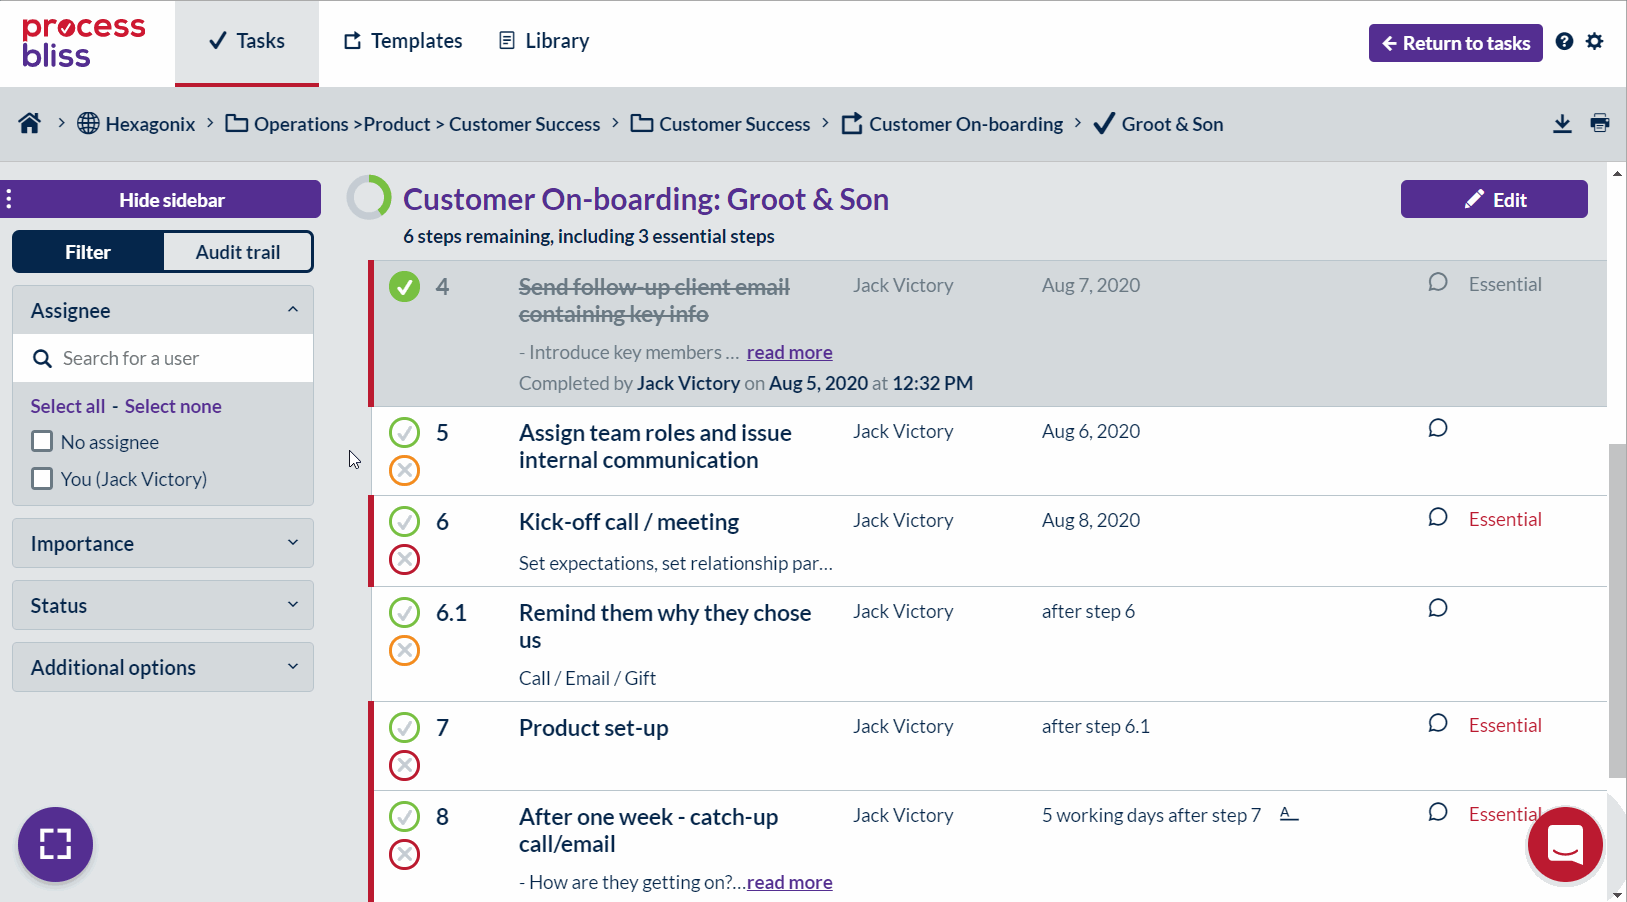Expand the Status filter section
Screen dimensions: 1627x902
click(163, 606)
